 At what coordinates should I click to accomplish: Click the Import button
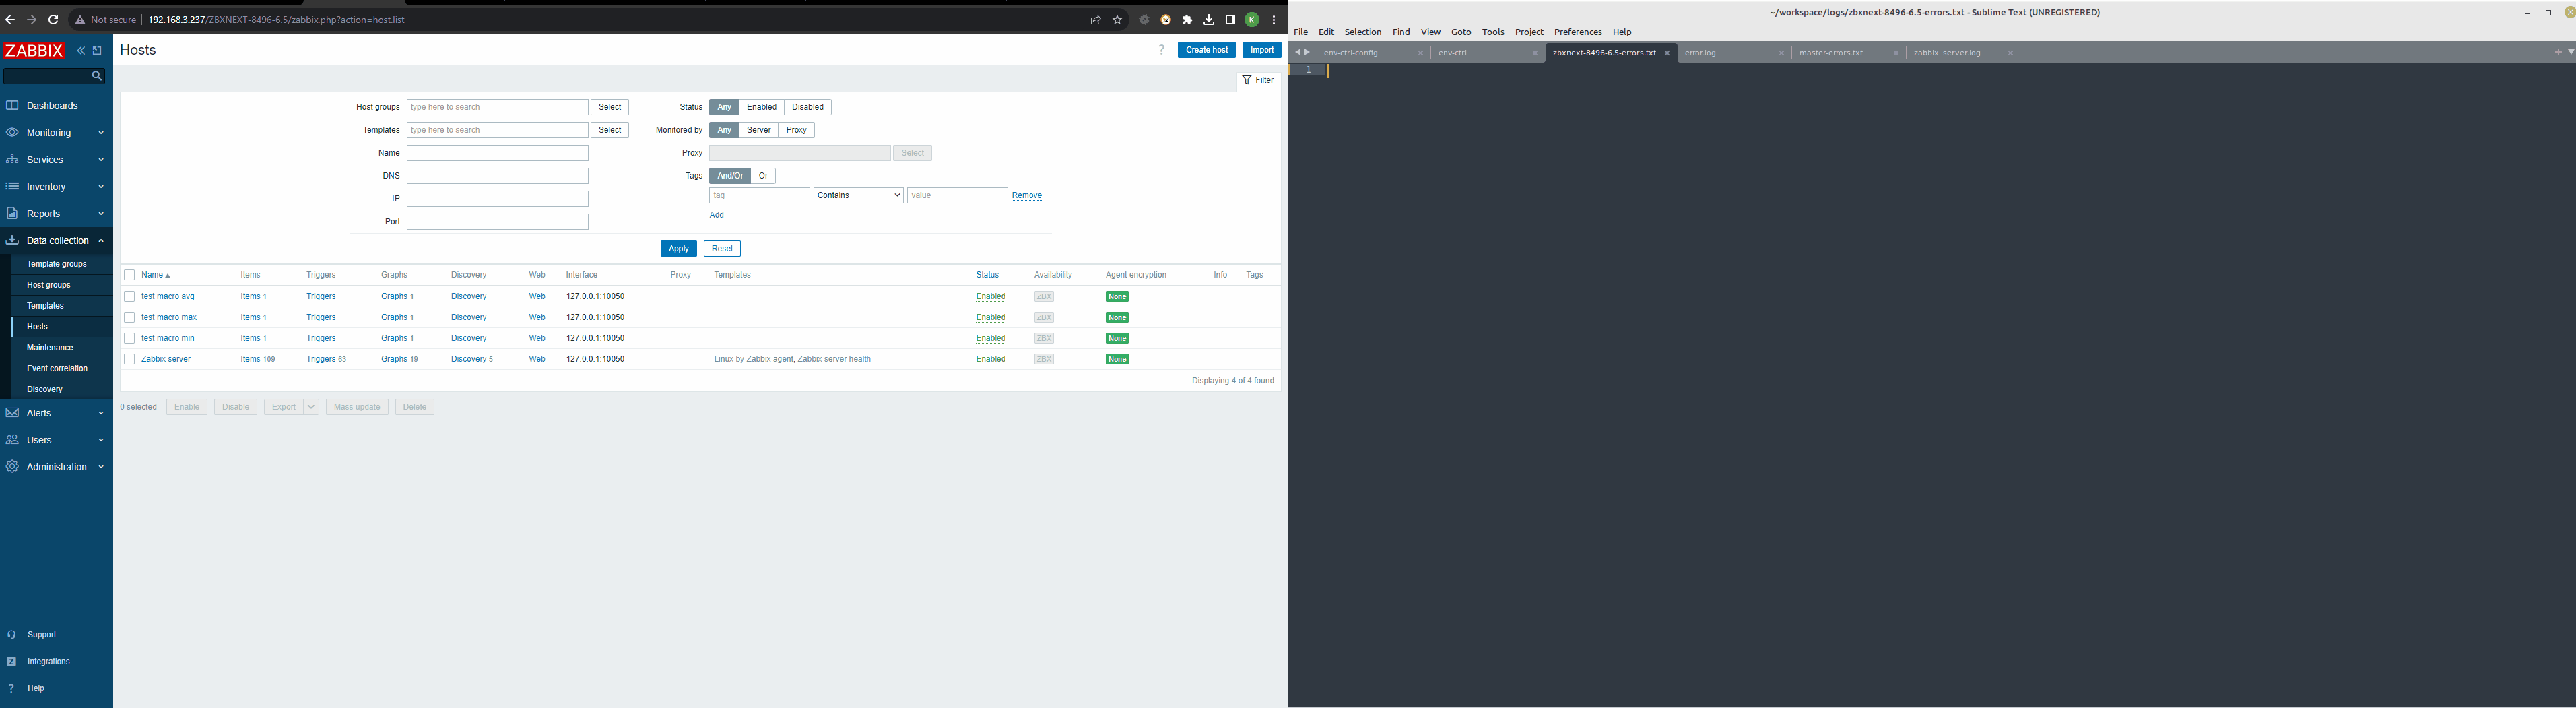1262,50
